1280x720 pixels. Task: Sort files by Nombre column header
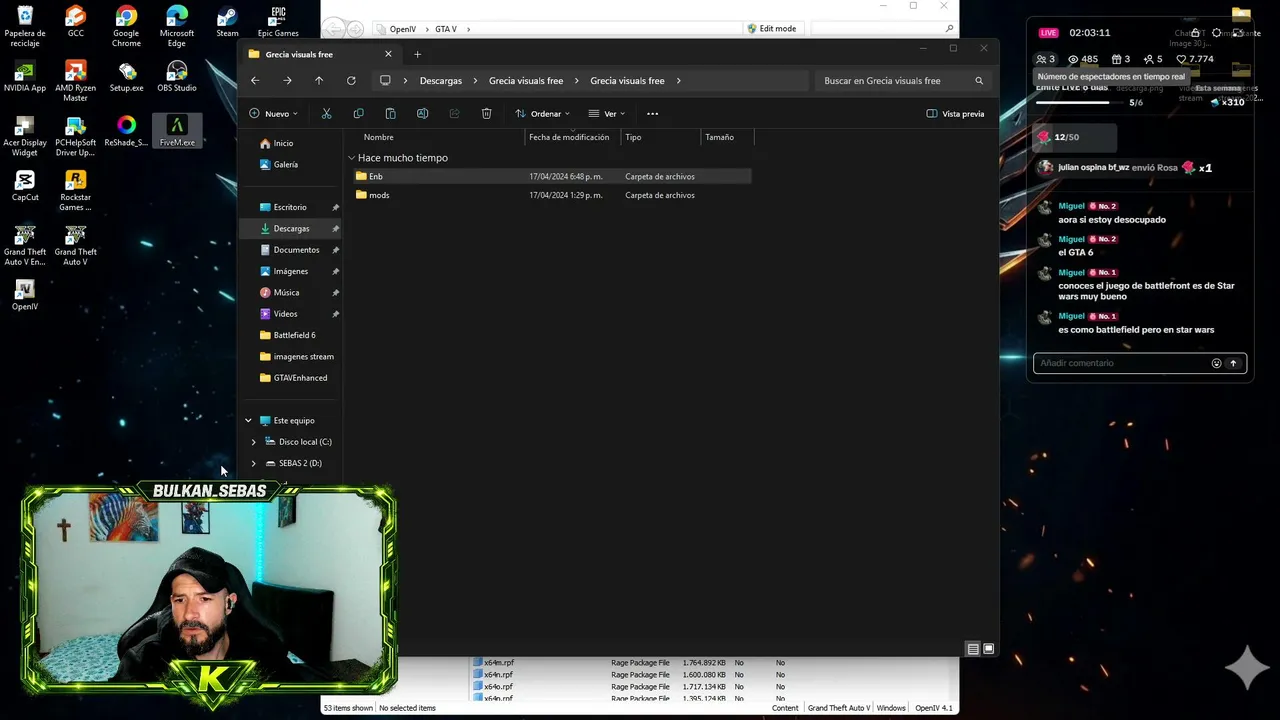click(378, 137)
